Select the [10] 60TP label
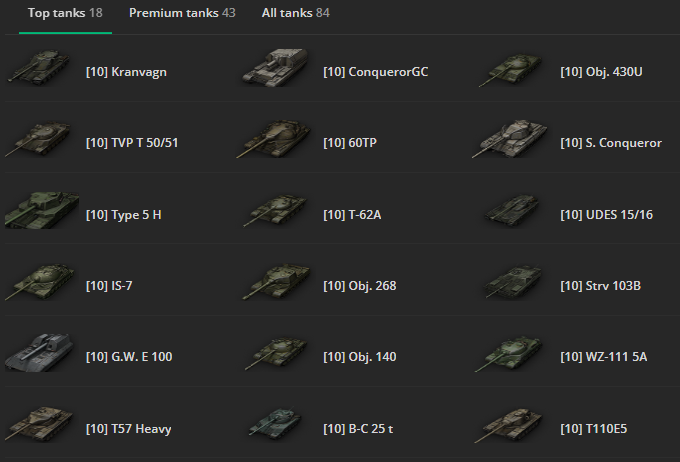Viewport: 680px width, 462px height. (x=350, y=143)
